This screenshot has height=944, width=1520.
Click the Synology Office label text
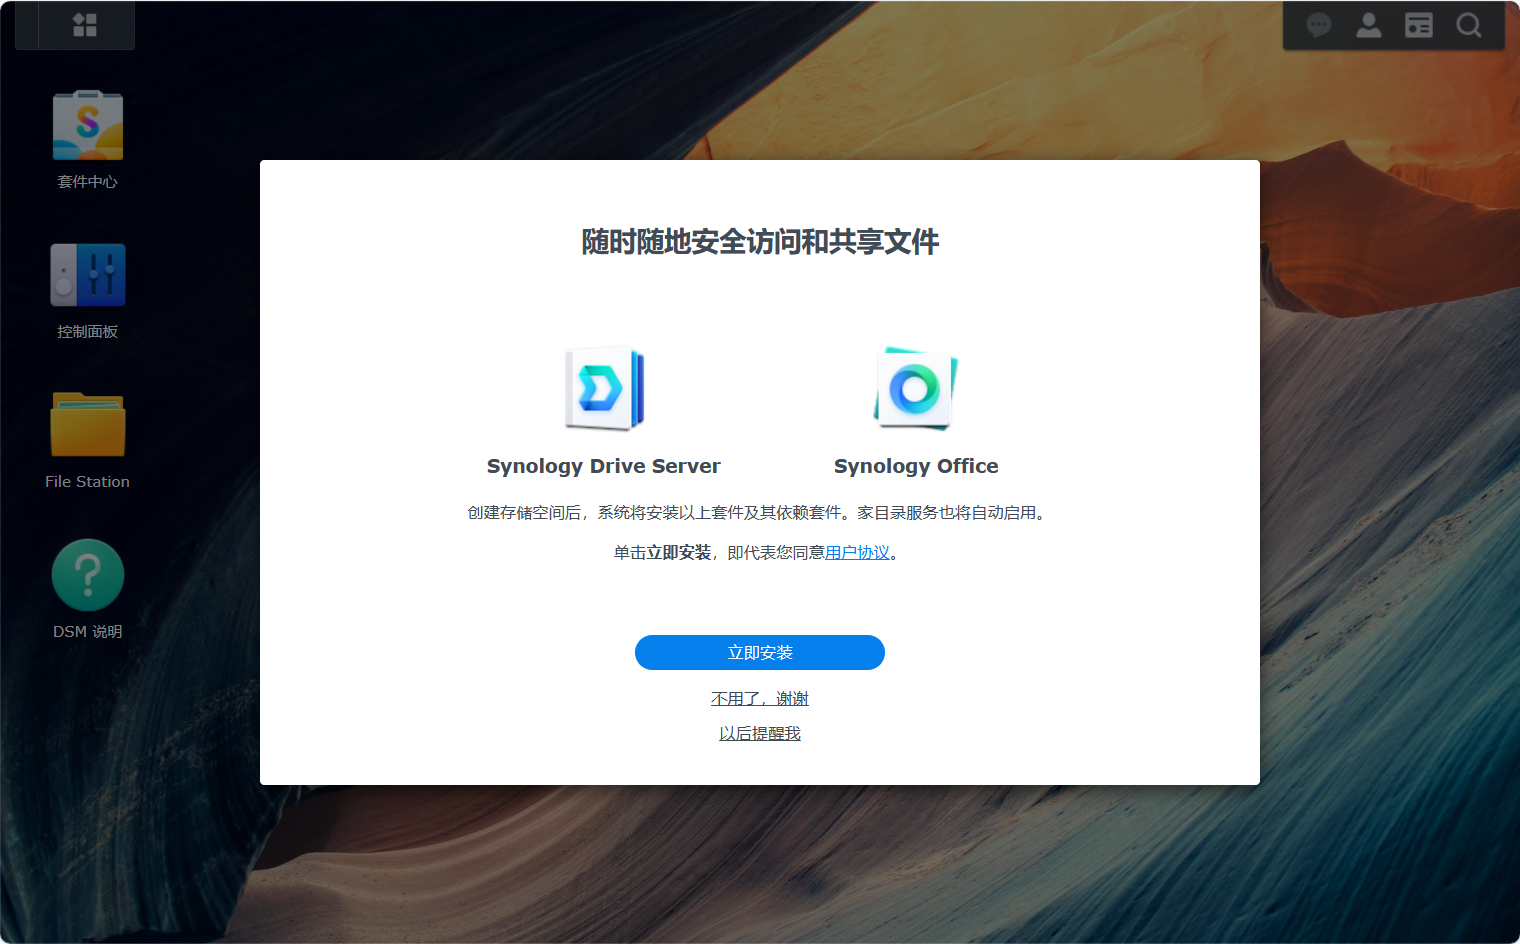click(916, 466)
